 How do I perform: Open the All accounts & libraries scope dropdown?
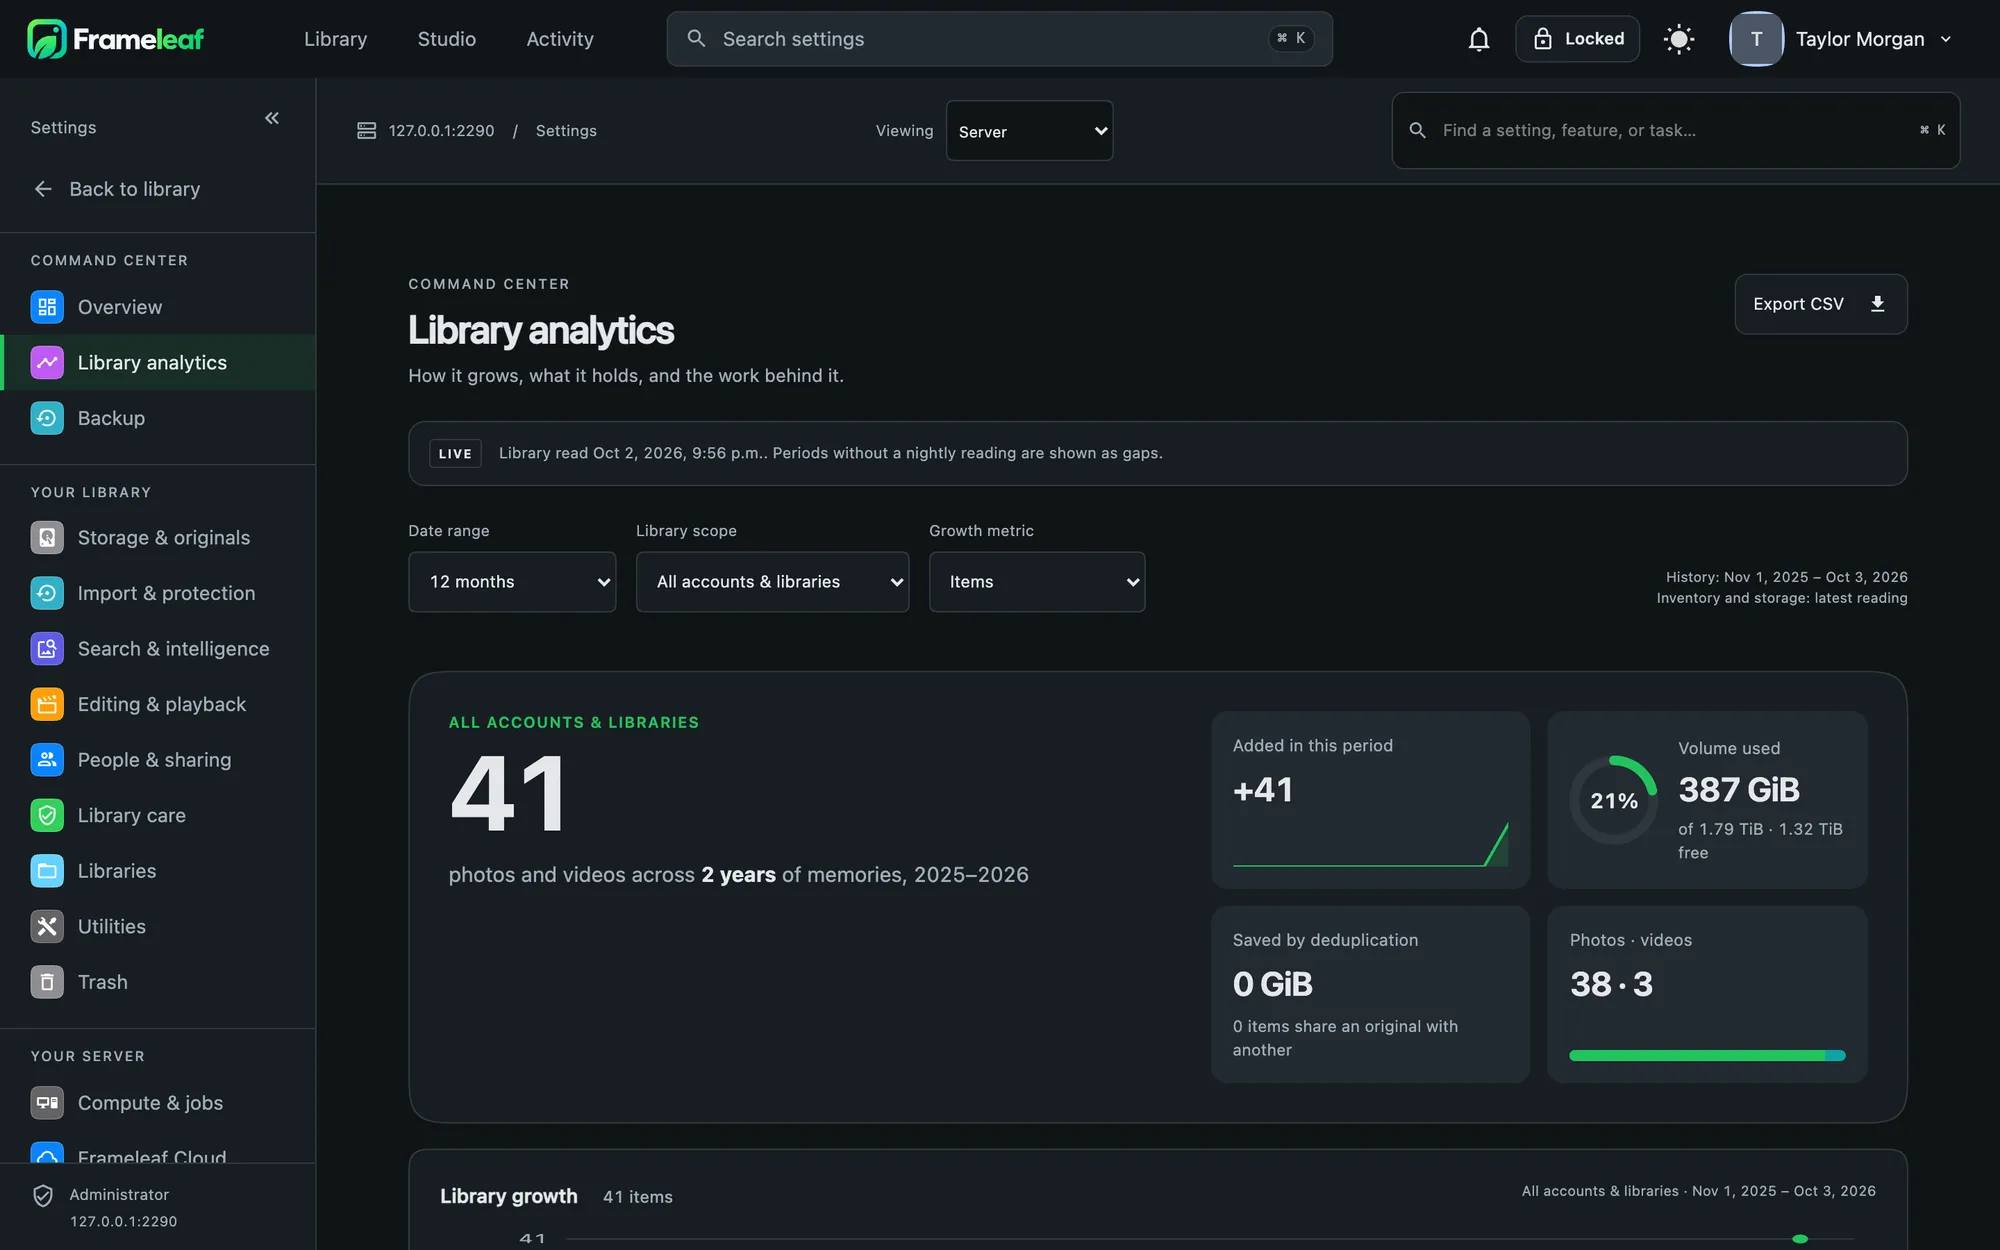tap(772, 582)
